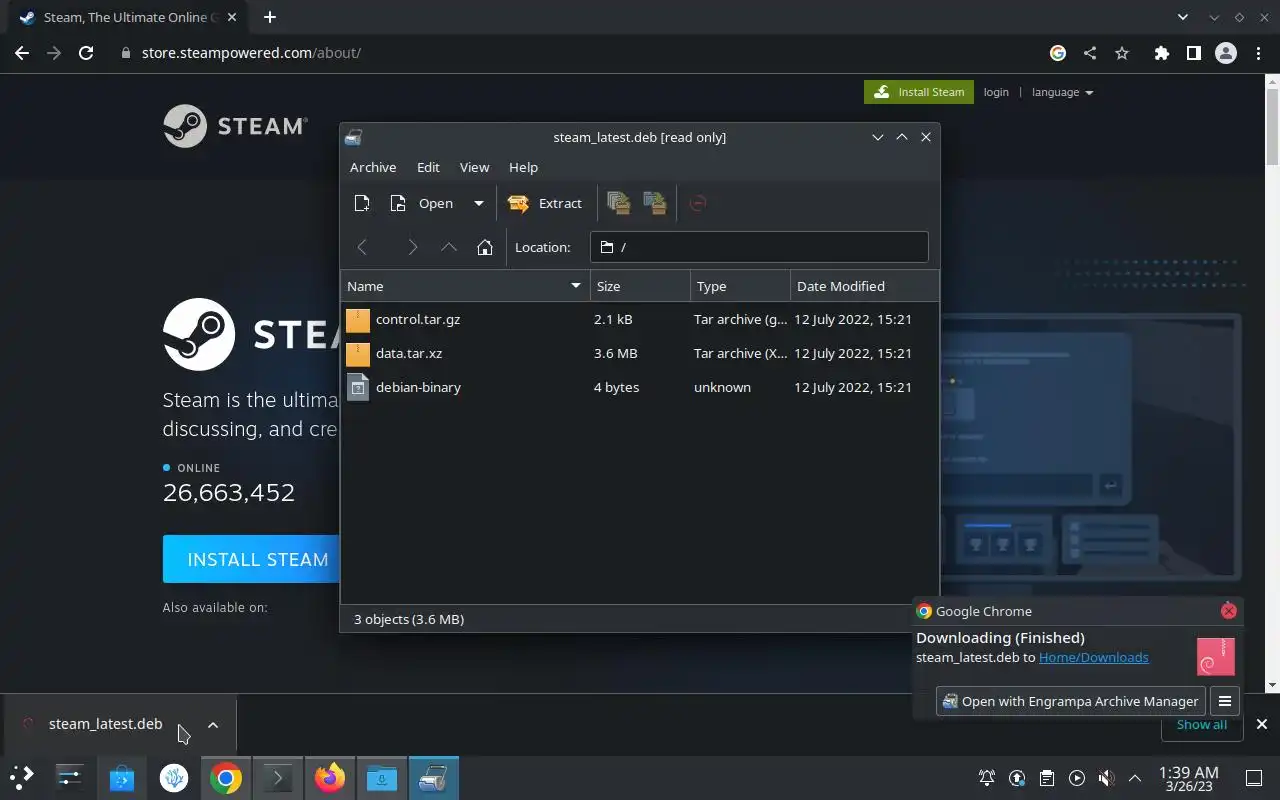Create a new archive in Engrampa
The image size is (1280, 800).
pos(362,203)
